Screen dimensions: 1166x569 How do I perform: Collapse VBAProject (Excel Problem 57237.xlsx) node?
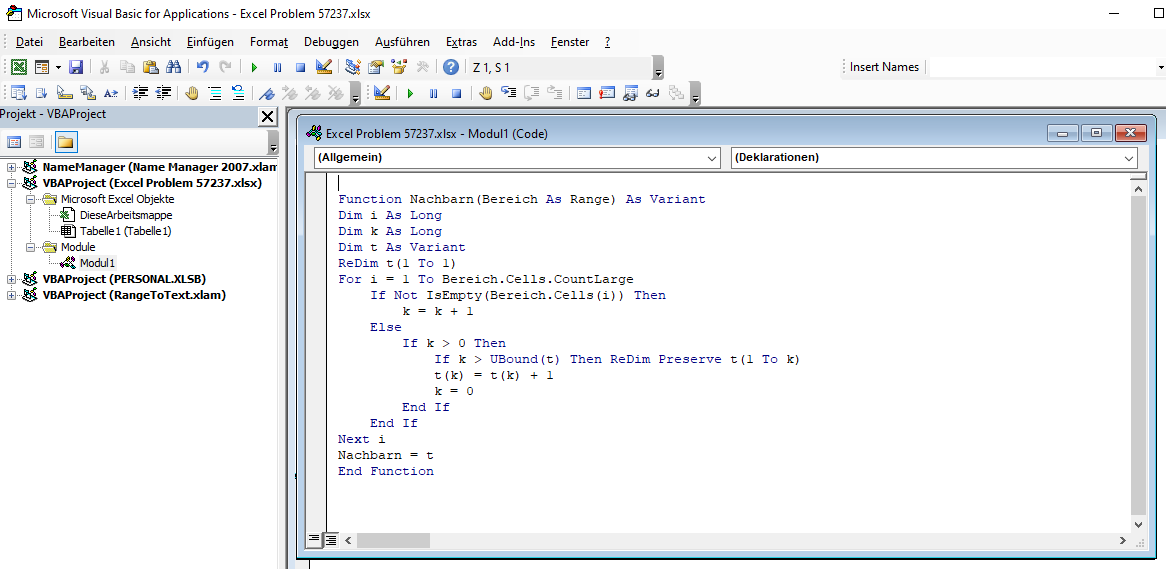11,183
